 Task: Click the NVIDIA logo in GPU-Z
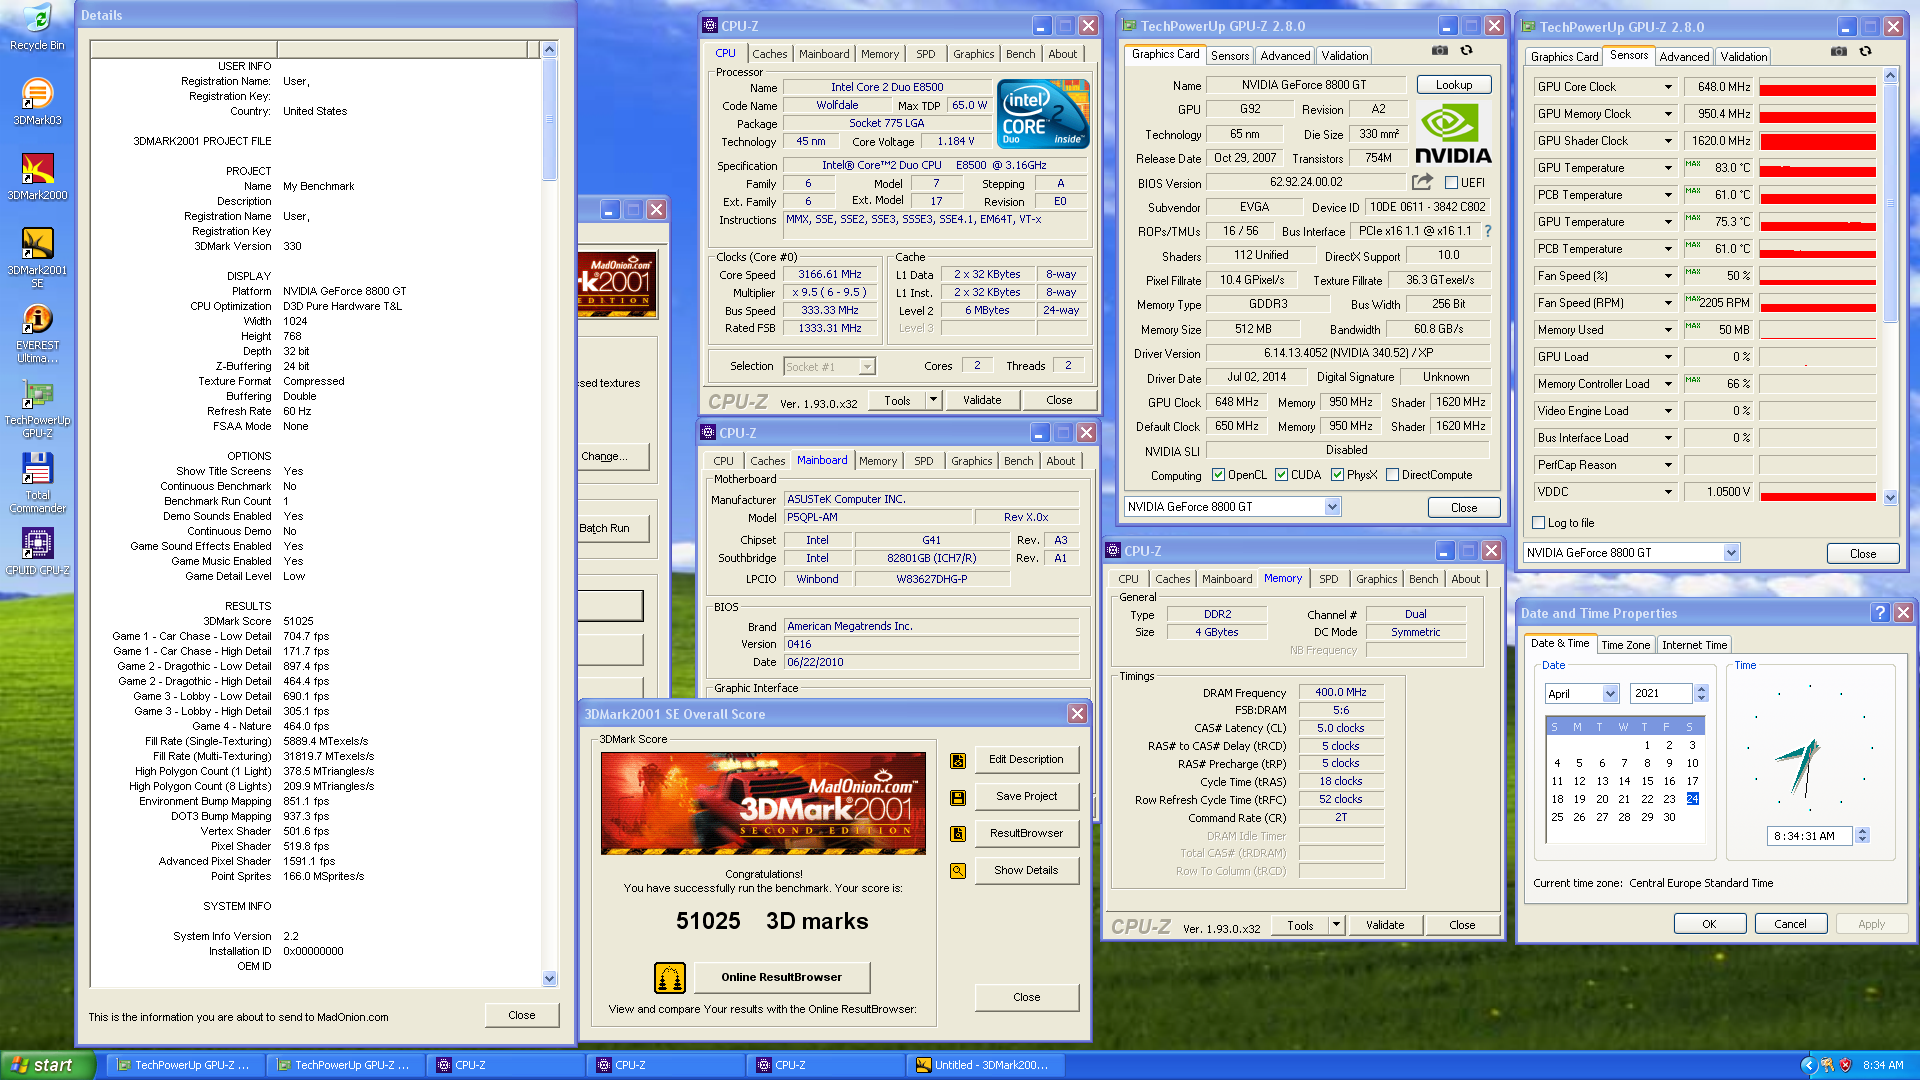[1453, 134]
